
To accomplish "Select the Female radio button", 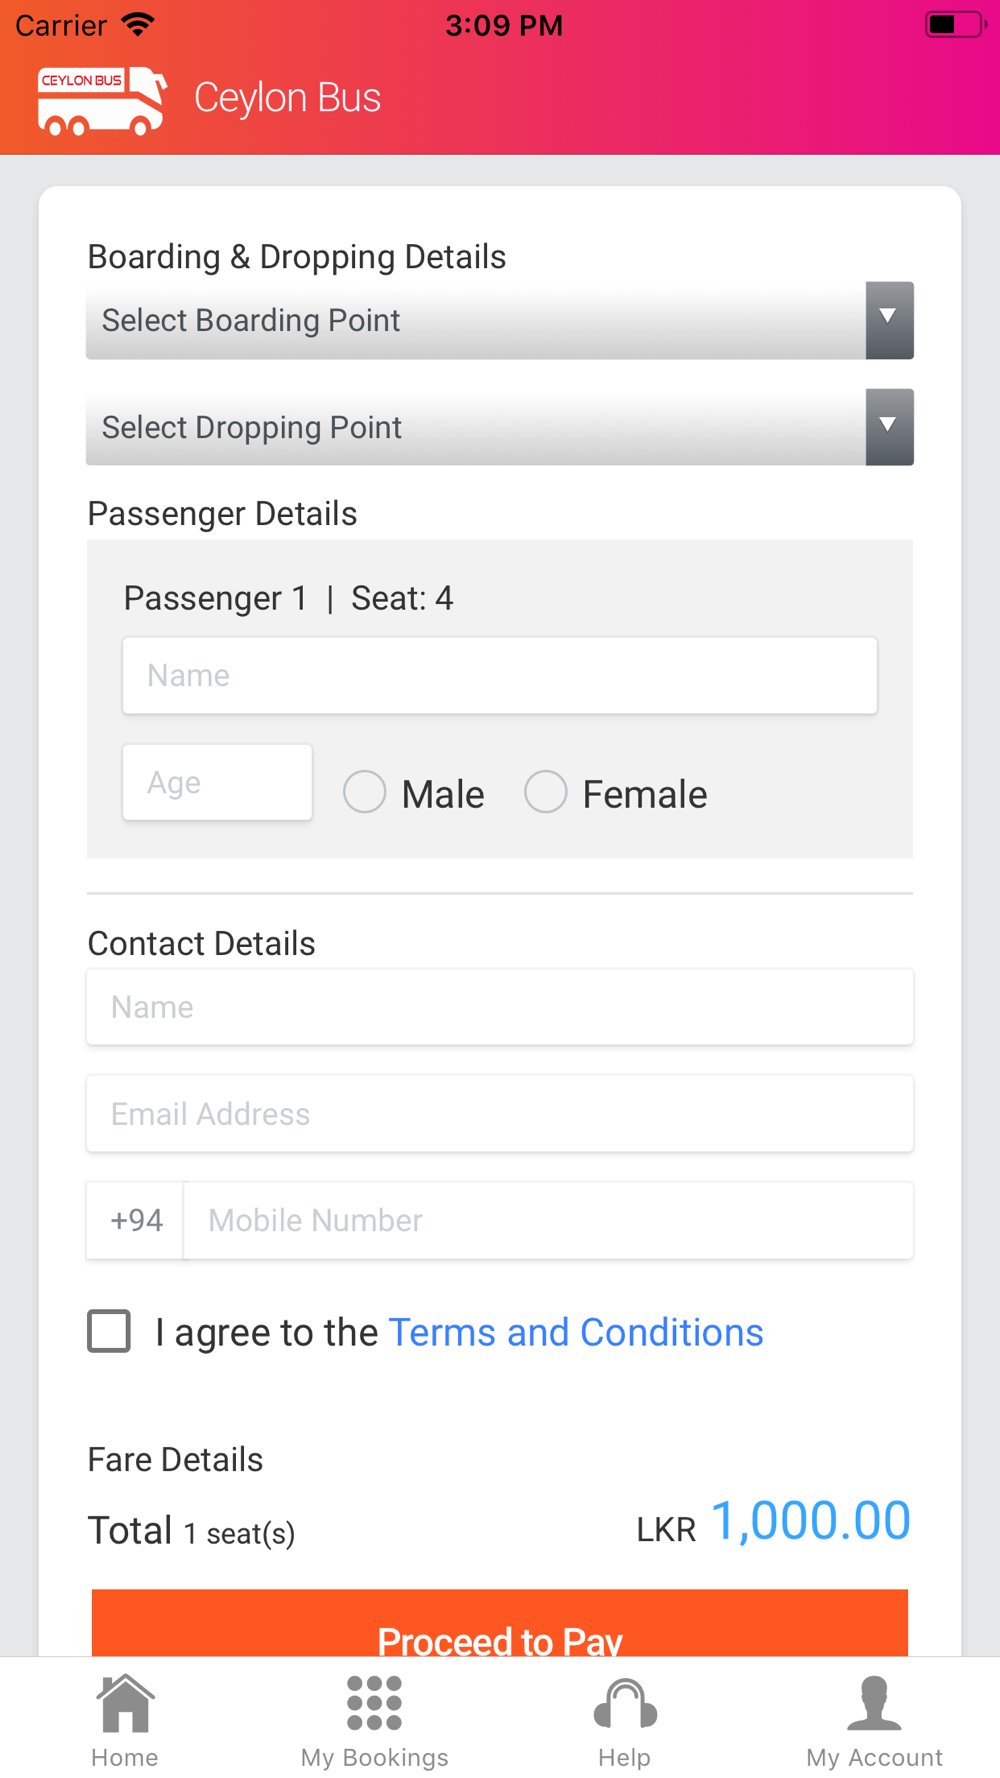I will click(x=546, y=792).
